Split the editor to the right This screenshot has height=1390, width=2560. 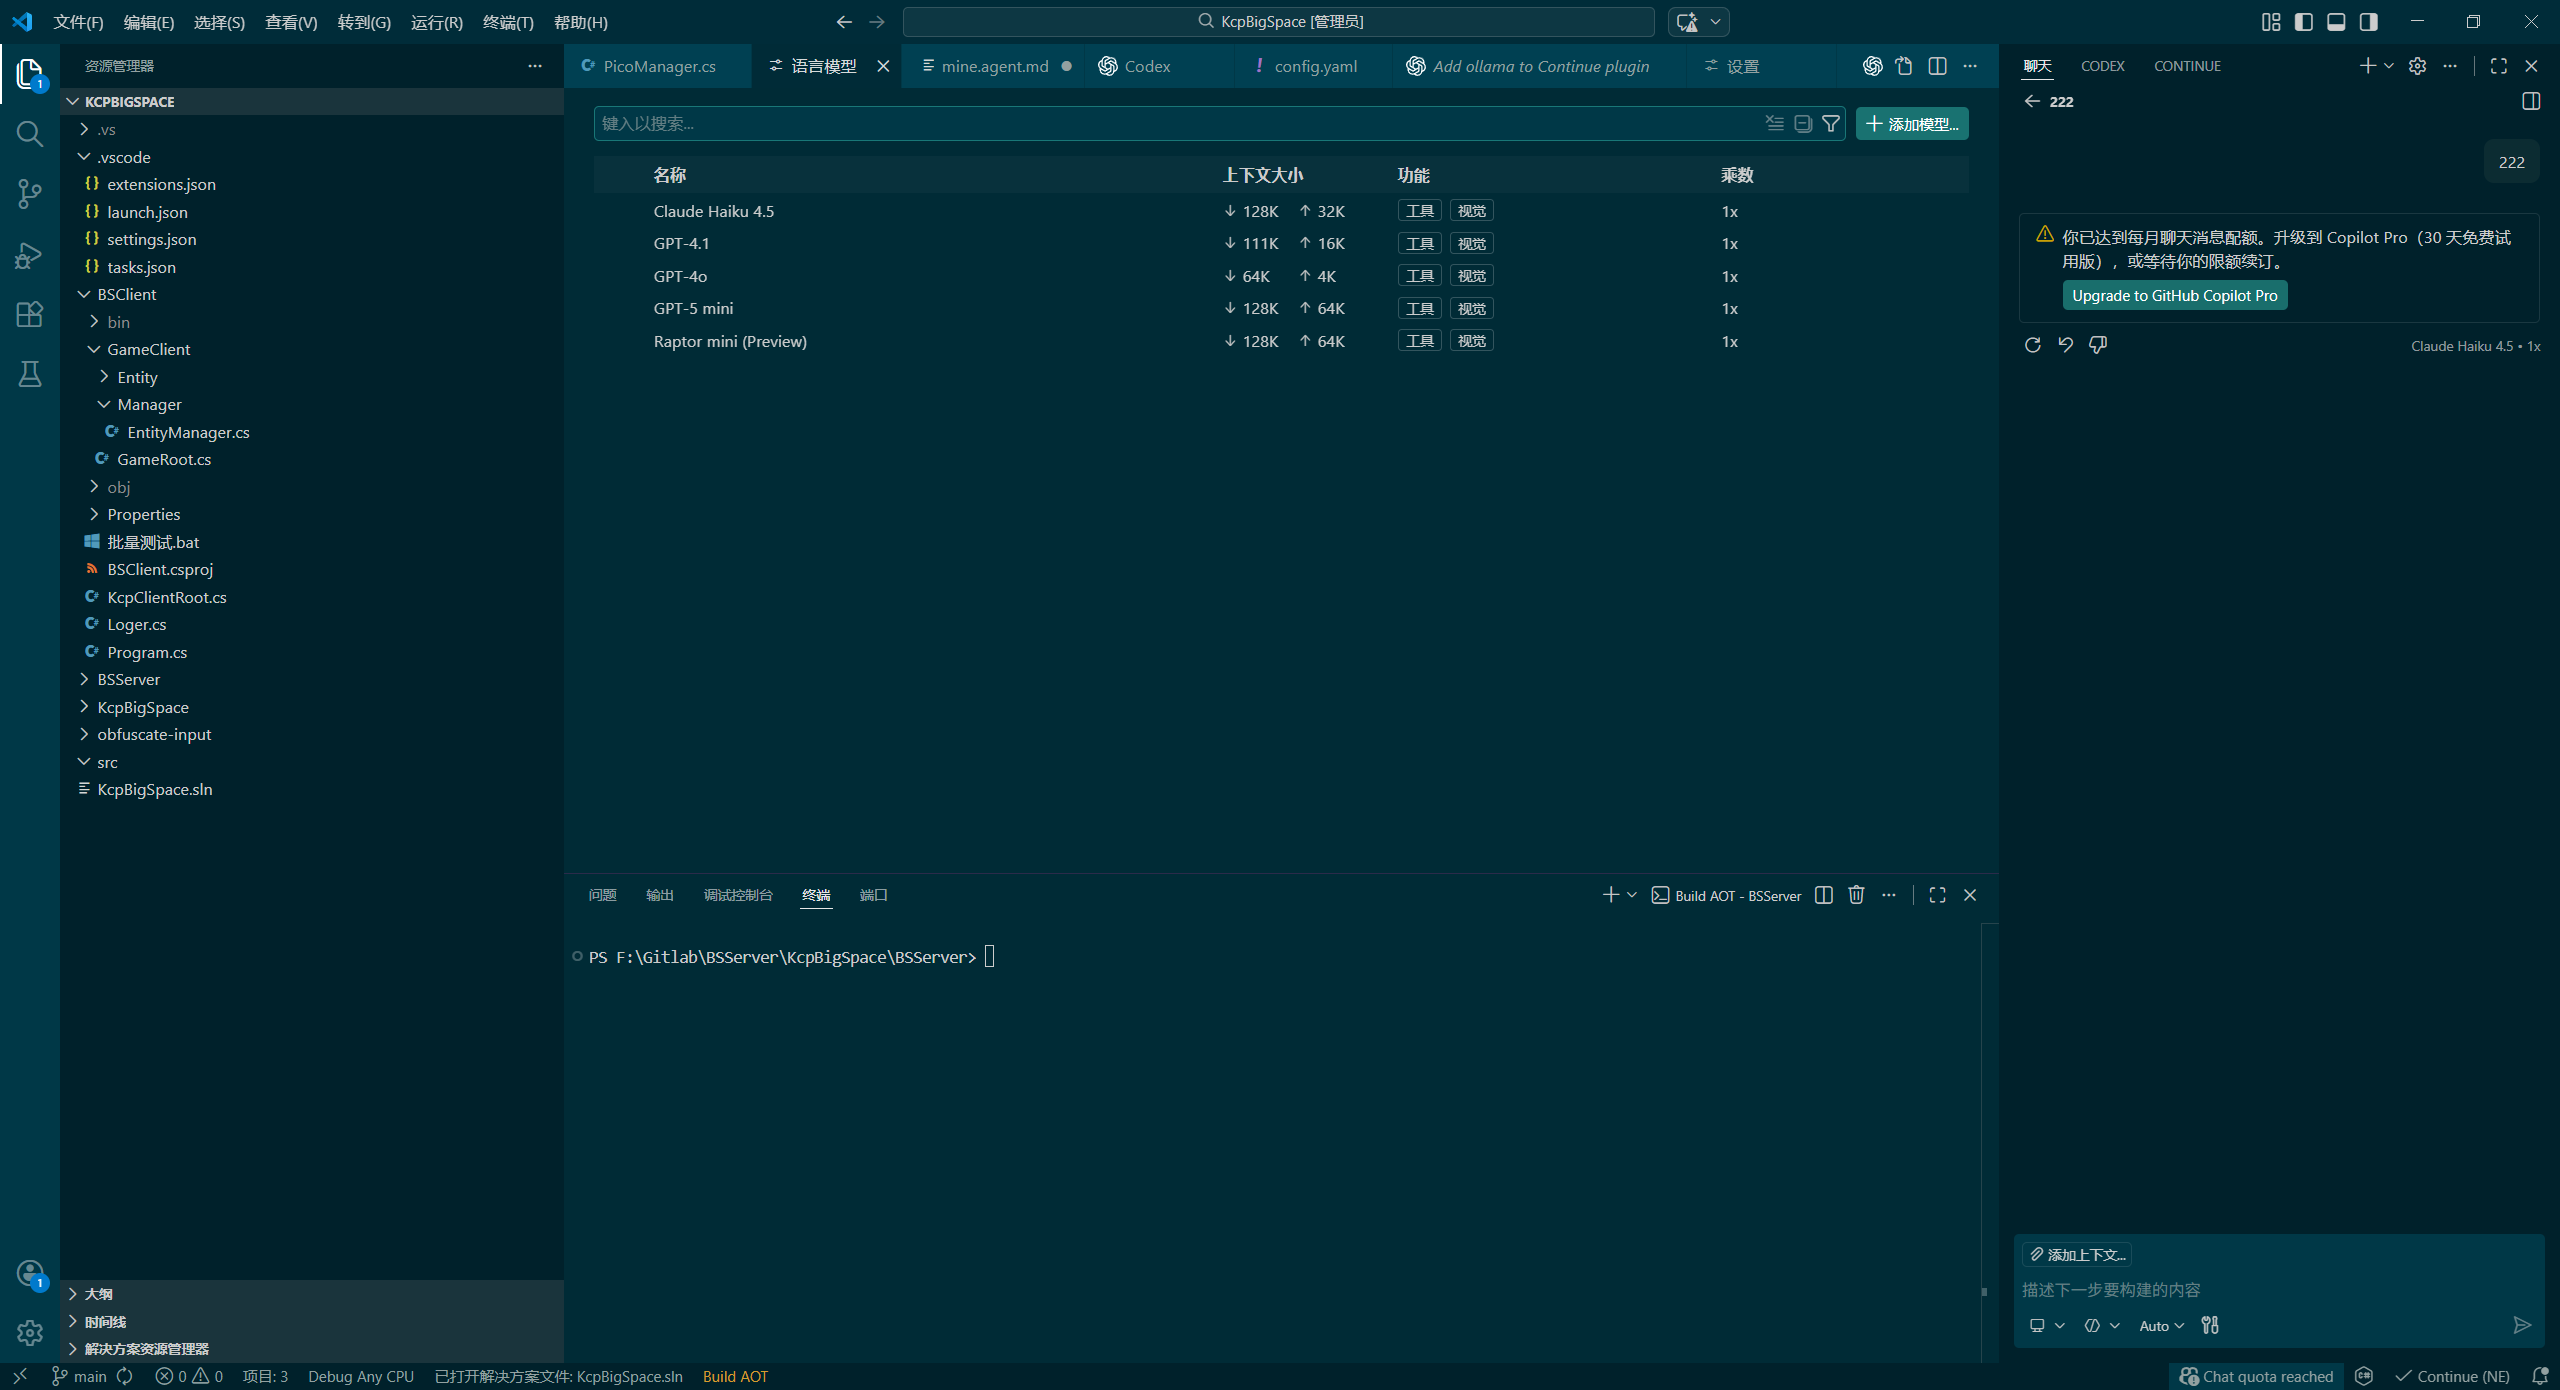pos(1937,66)
